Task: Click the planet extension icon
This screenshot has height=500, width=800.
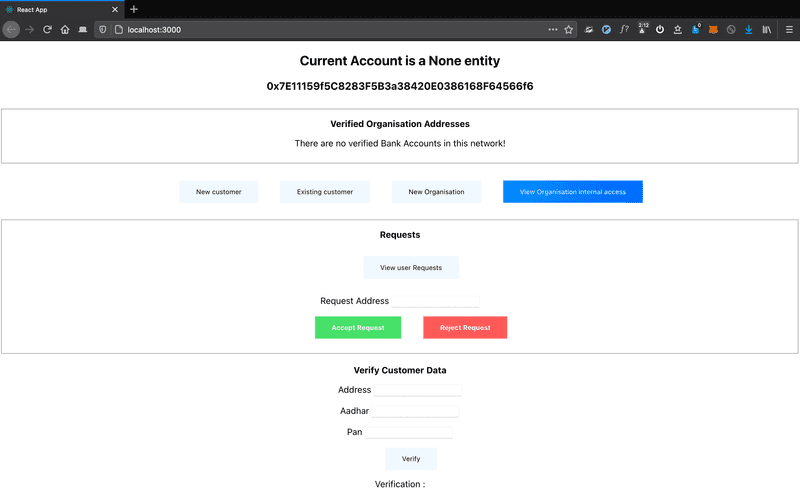Action: point(589,30)
